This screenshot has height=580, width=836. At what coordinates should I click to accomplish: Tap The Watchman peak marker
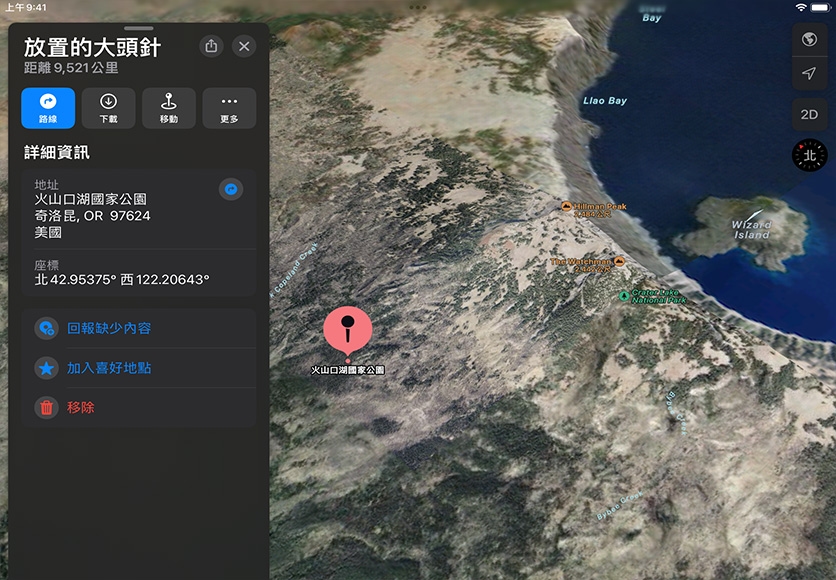coord(619,262)
